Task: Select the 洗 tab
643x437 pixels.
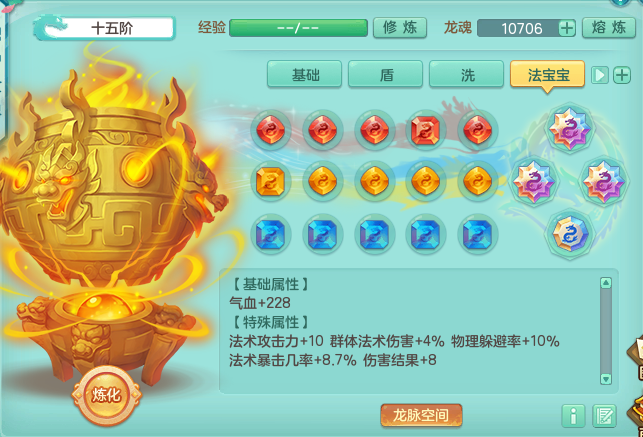Action: [466, 74]
